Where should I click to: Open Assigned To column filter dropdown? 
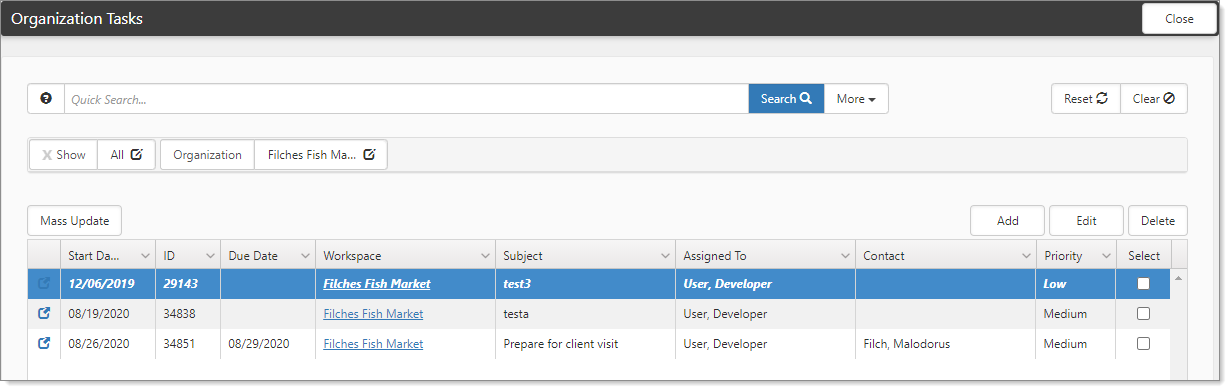(845, 256)
